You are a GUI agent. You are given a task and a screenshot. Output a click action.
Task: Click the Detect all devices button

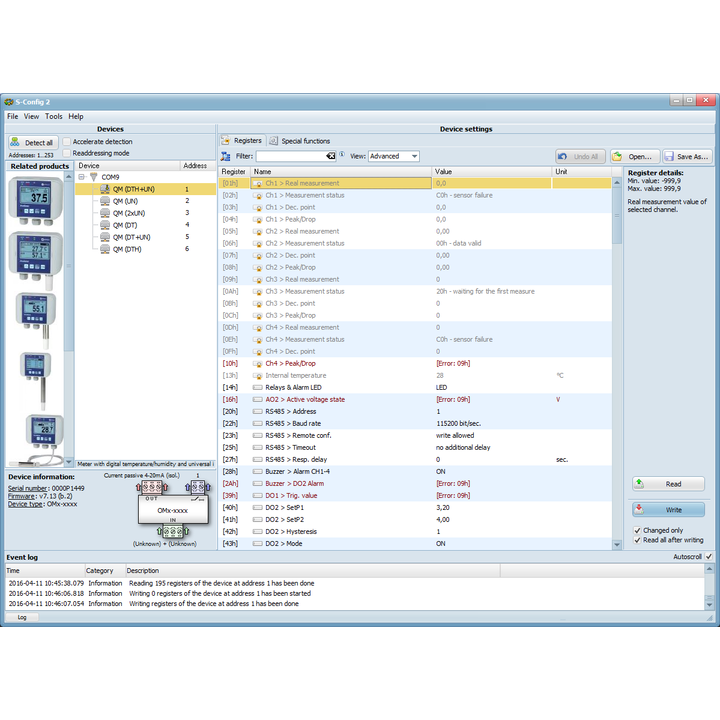(33, 143)
